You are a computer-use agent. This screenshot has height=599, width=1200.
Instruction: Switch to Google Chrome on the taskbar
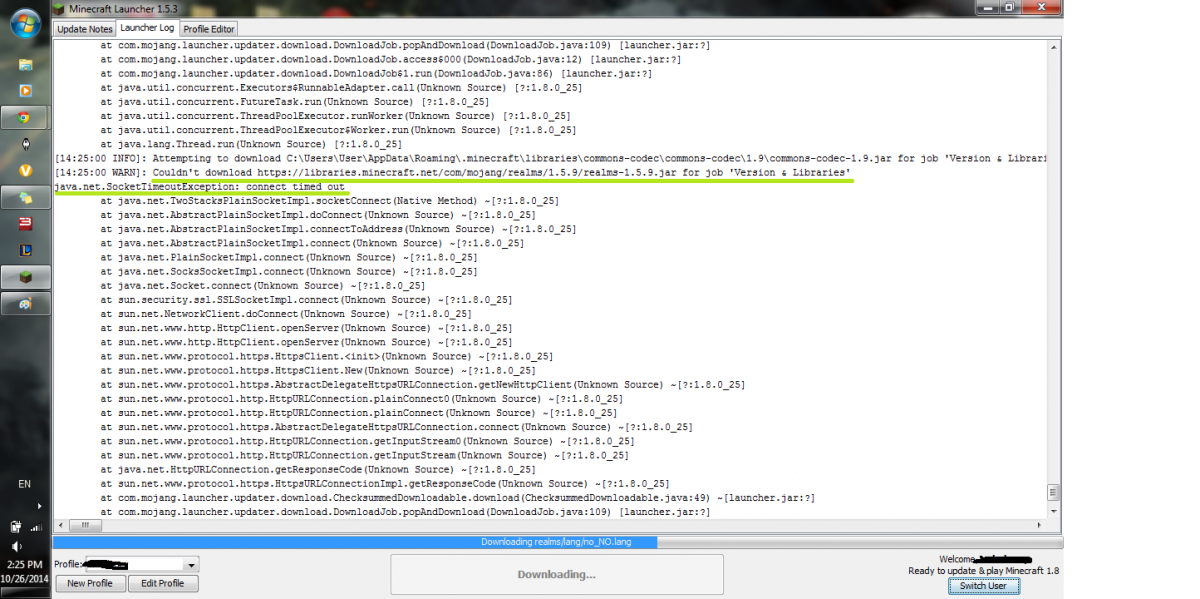[x=25, y=118]
